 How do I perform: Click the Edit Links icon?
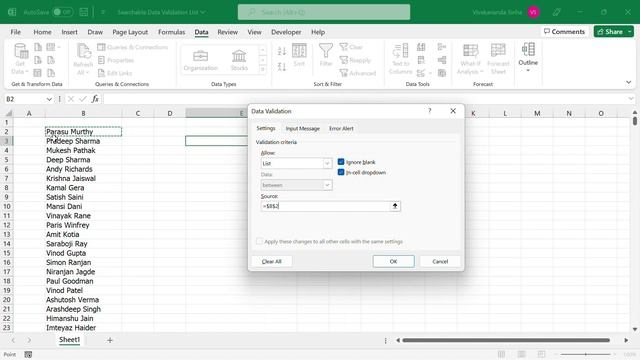(x=115, y=73)
